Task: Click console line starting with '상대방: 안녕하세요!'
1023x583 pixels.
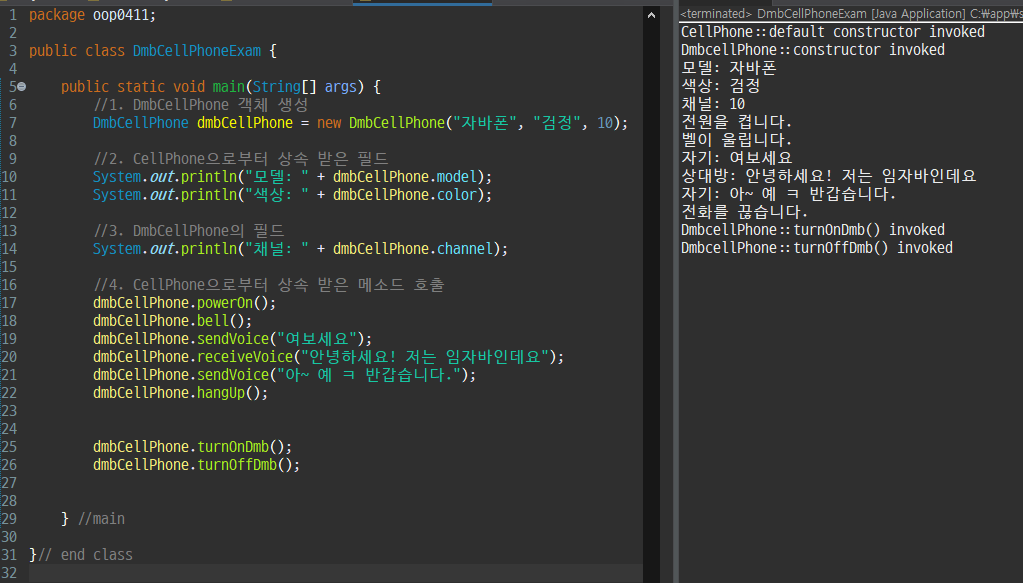Action: tap(828, 176)
